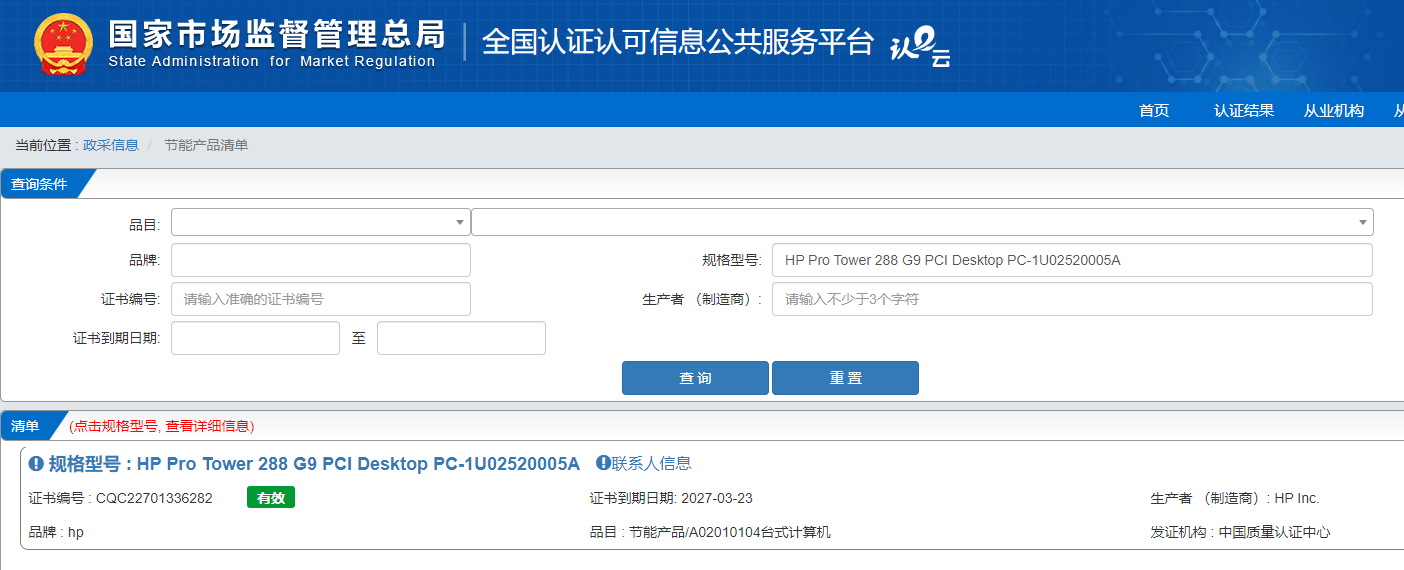
Task: Open the first 品目 dropdown
Action: click(x=321, y=222)
